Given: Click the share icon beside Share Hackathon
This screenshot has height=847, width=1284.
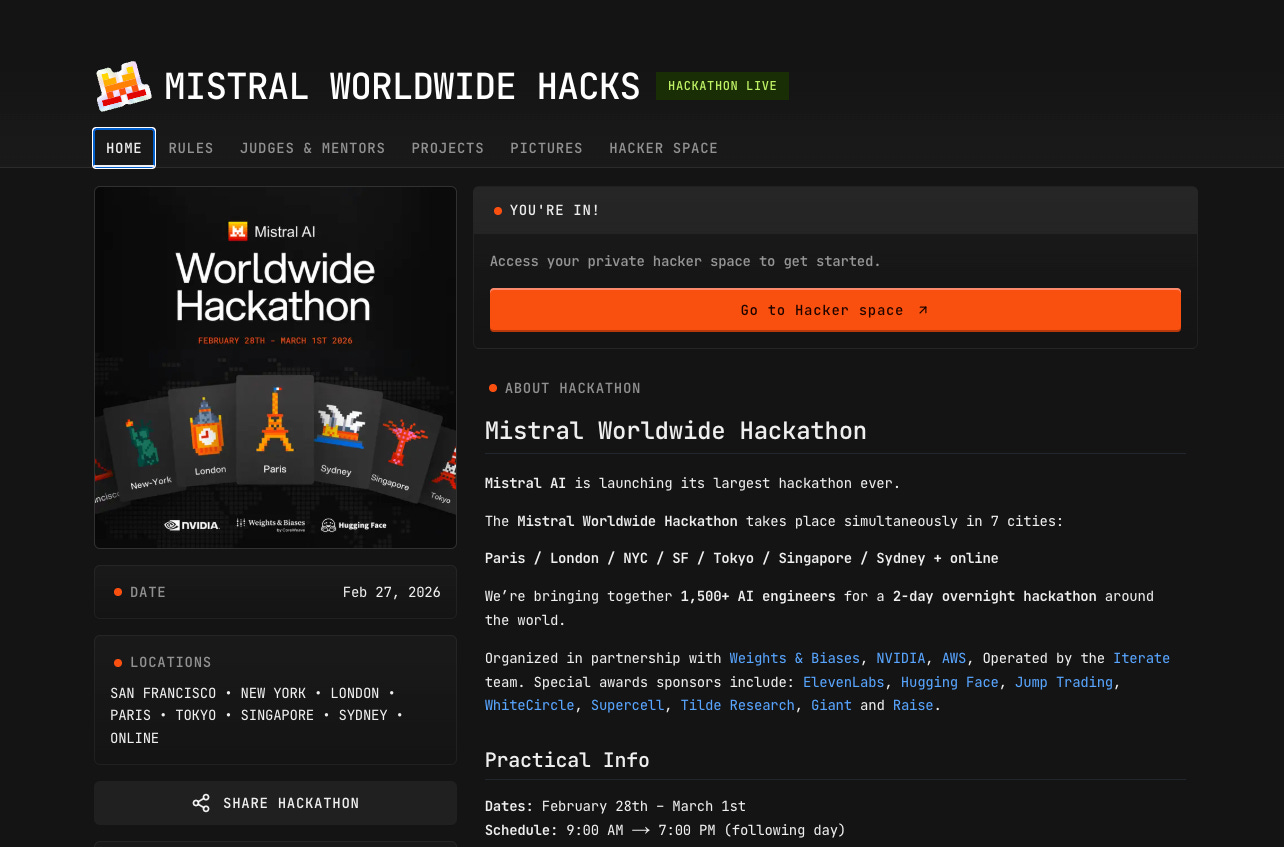Looking at the screenshot, I should coord(201,803).
